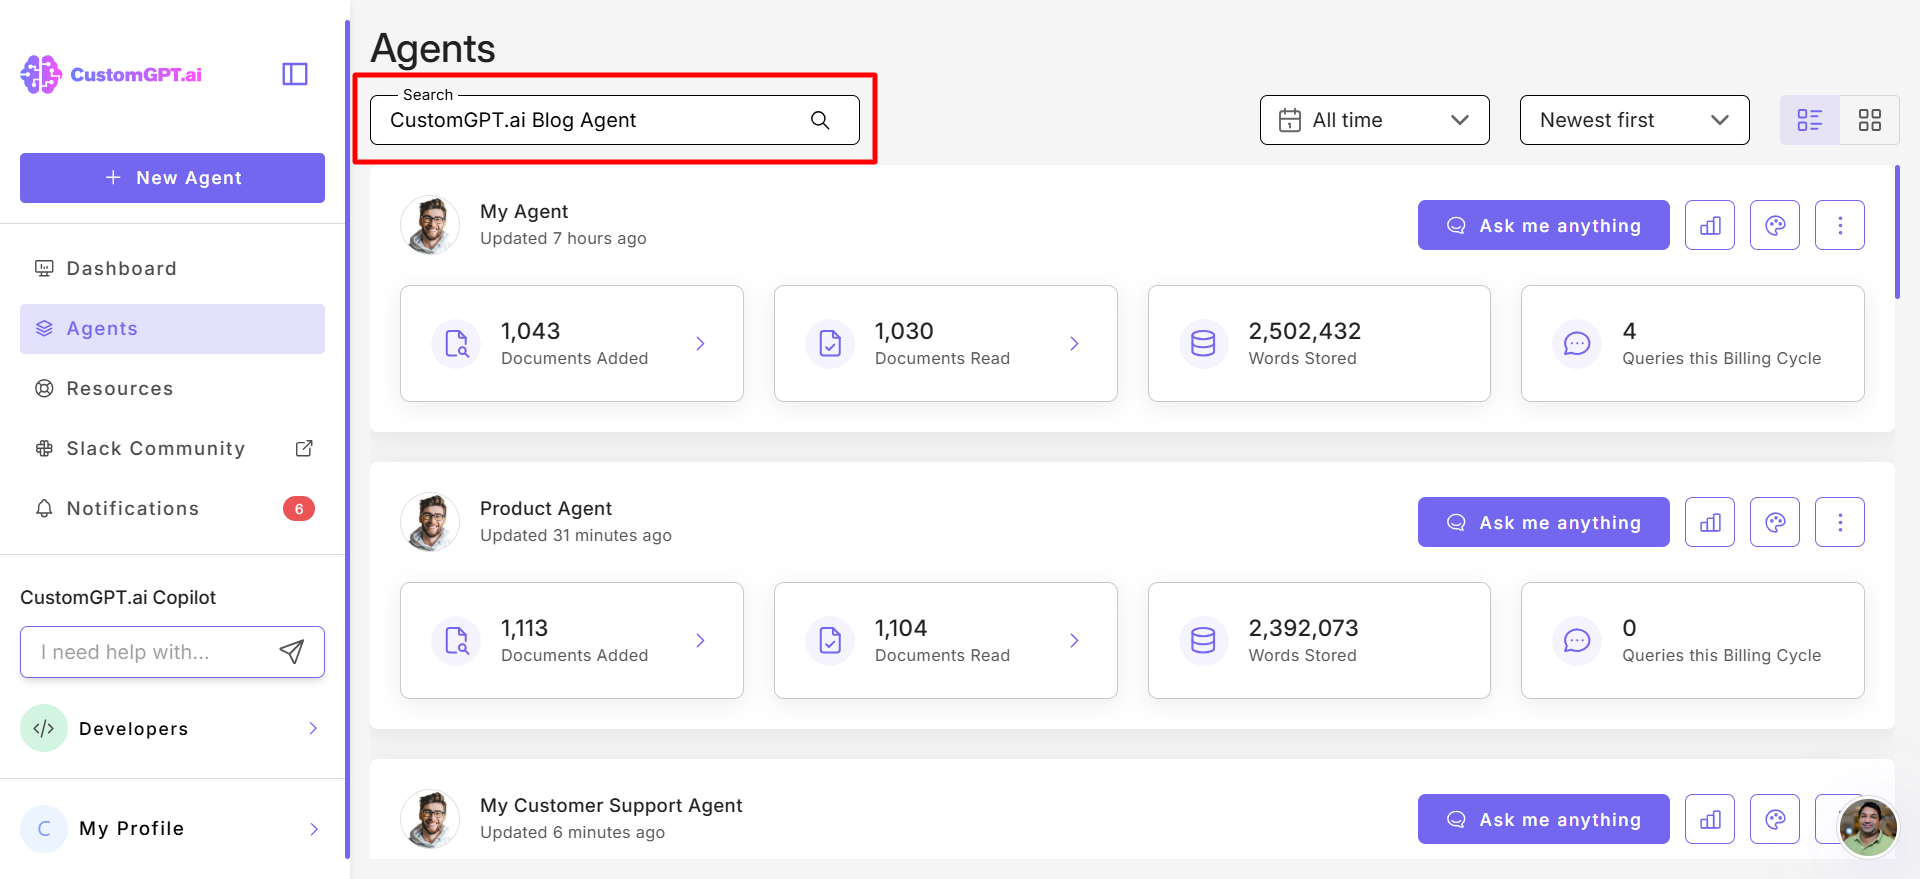Click the search magnifier icon
This screenshot has height=879, width=1920.
coord(820,120)
